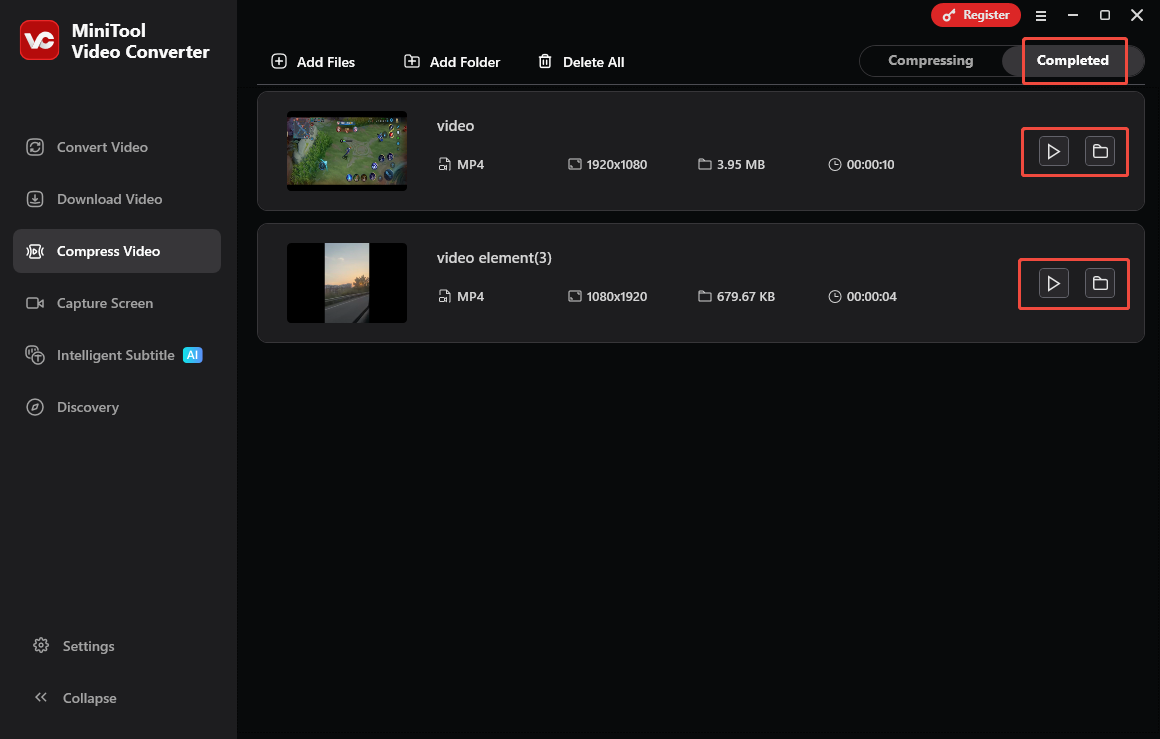Open the Download Video section
Image resolution: width=1160 pixels, height=739 pixels.
117,199
